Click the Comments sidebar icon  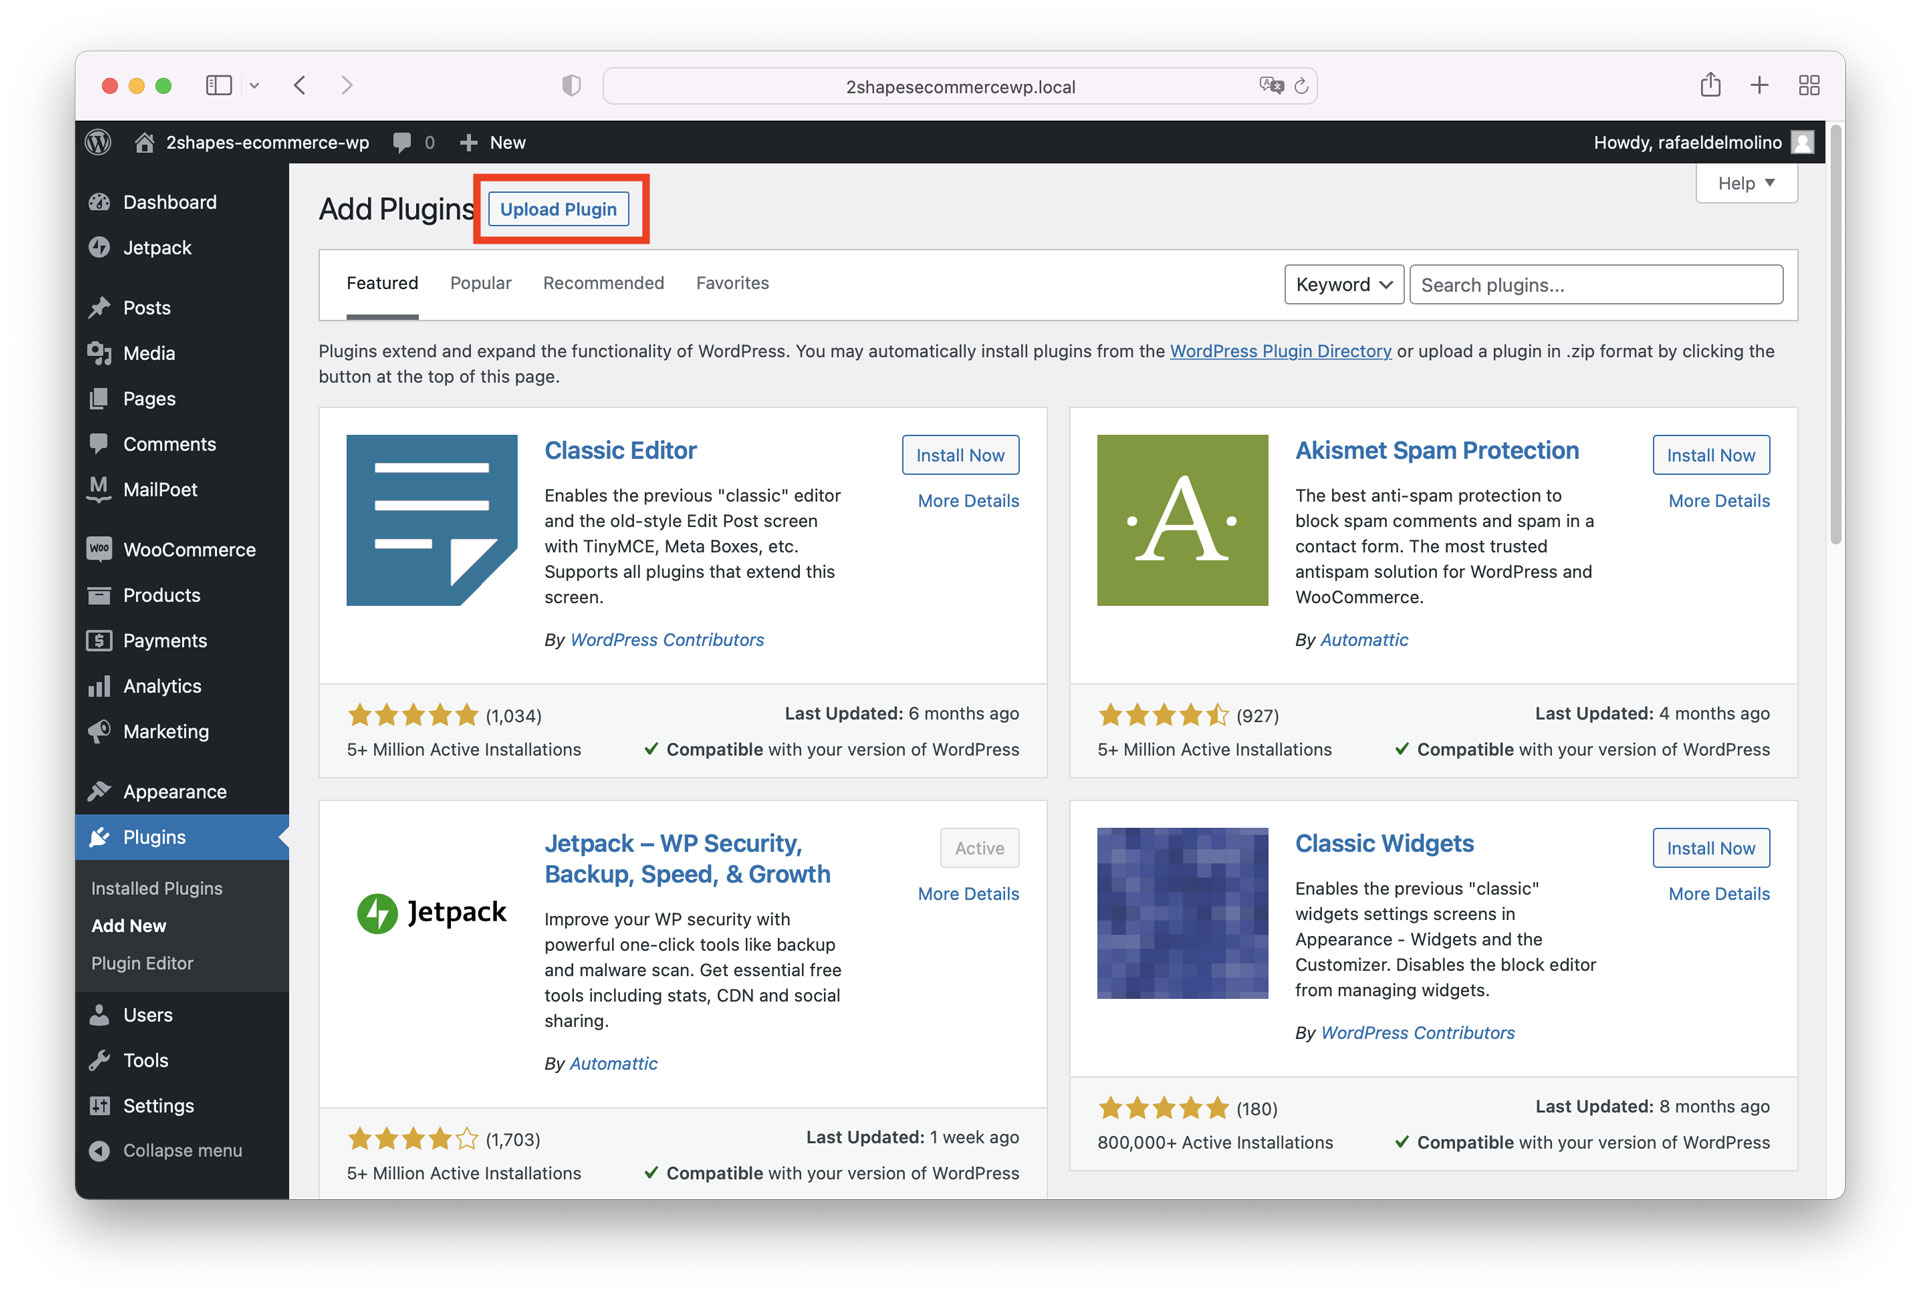pyautogui.click(x=99, y=443)
